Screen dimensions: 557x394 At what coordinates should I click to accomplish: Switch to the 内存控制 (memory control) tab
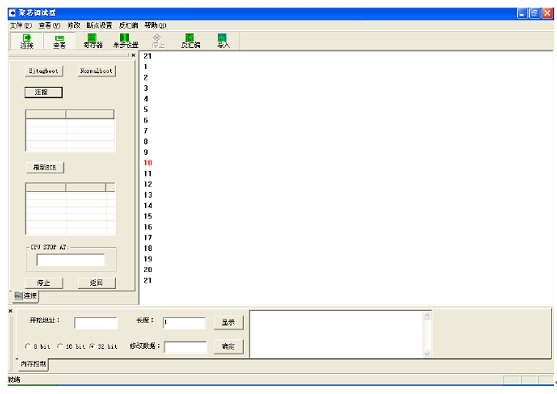[x=33, y=364]
